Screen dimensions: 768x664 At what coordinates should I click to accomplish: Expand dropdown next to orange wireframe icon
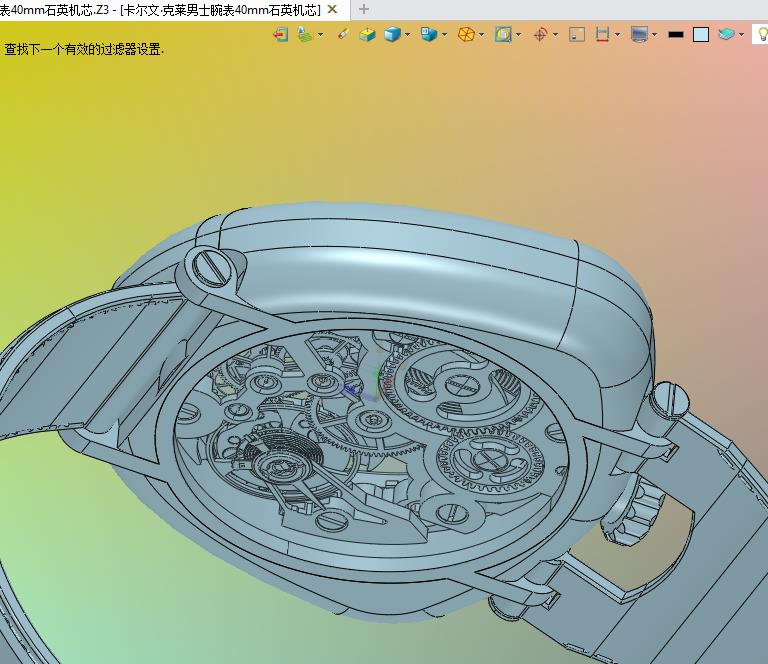pos(481,34)
